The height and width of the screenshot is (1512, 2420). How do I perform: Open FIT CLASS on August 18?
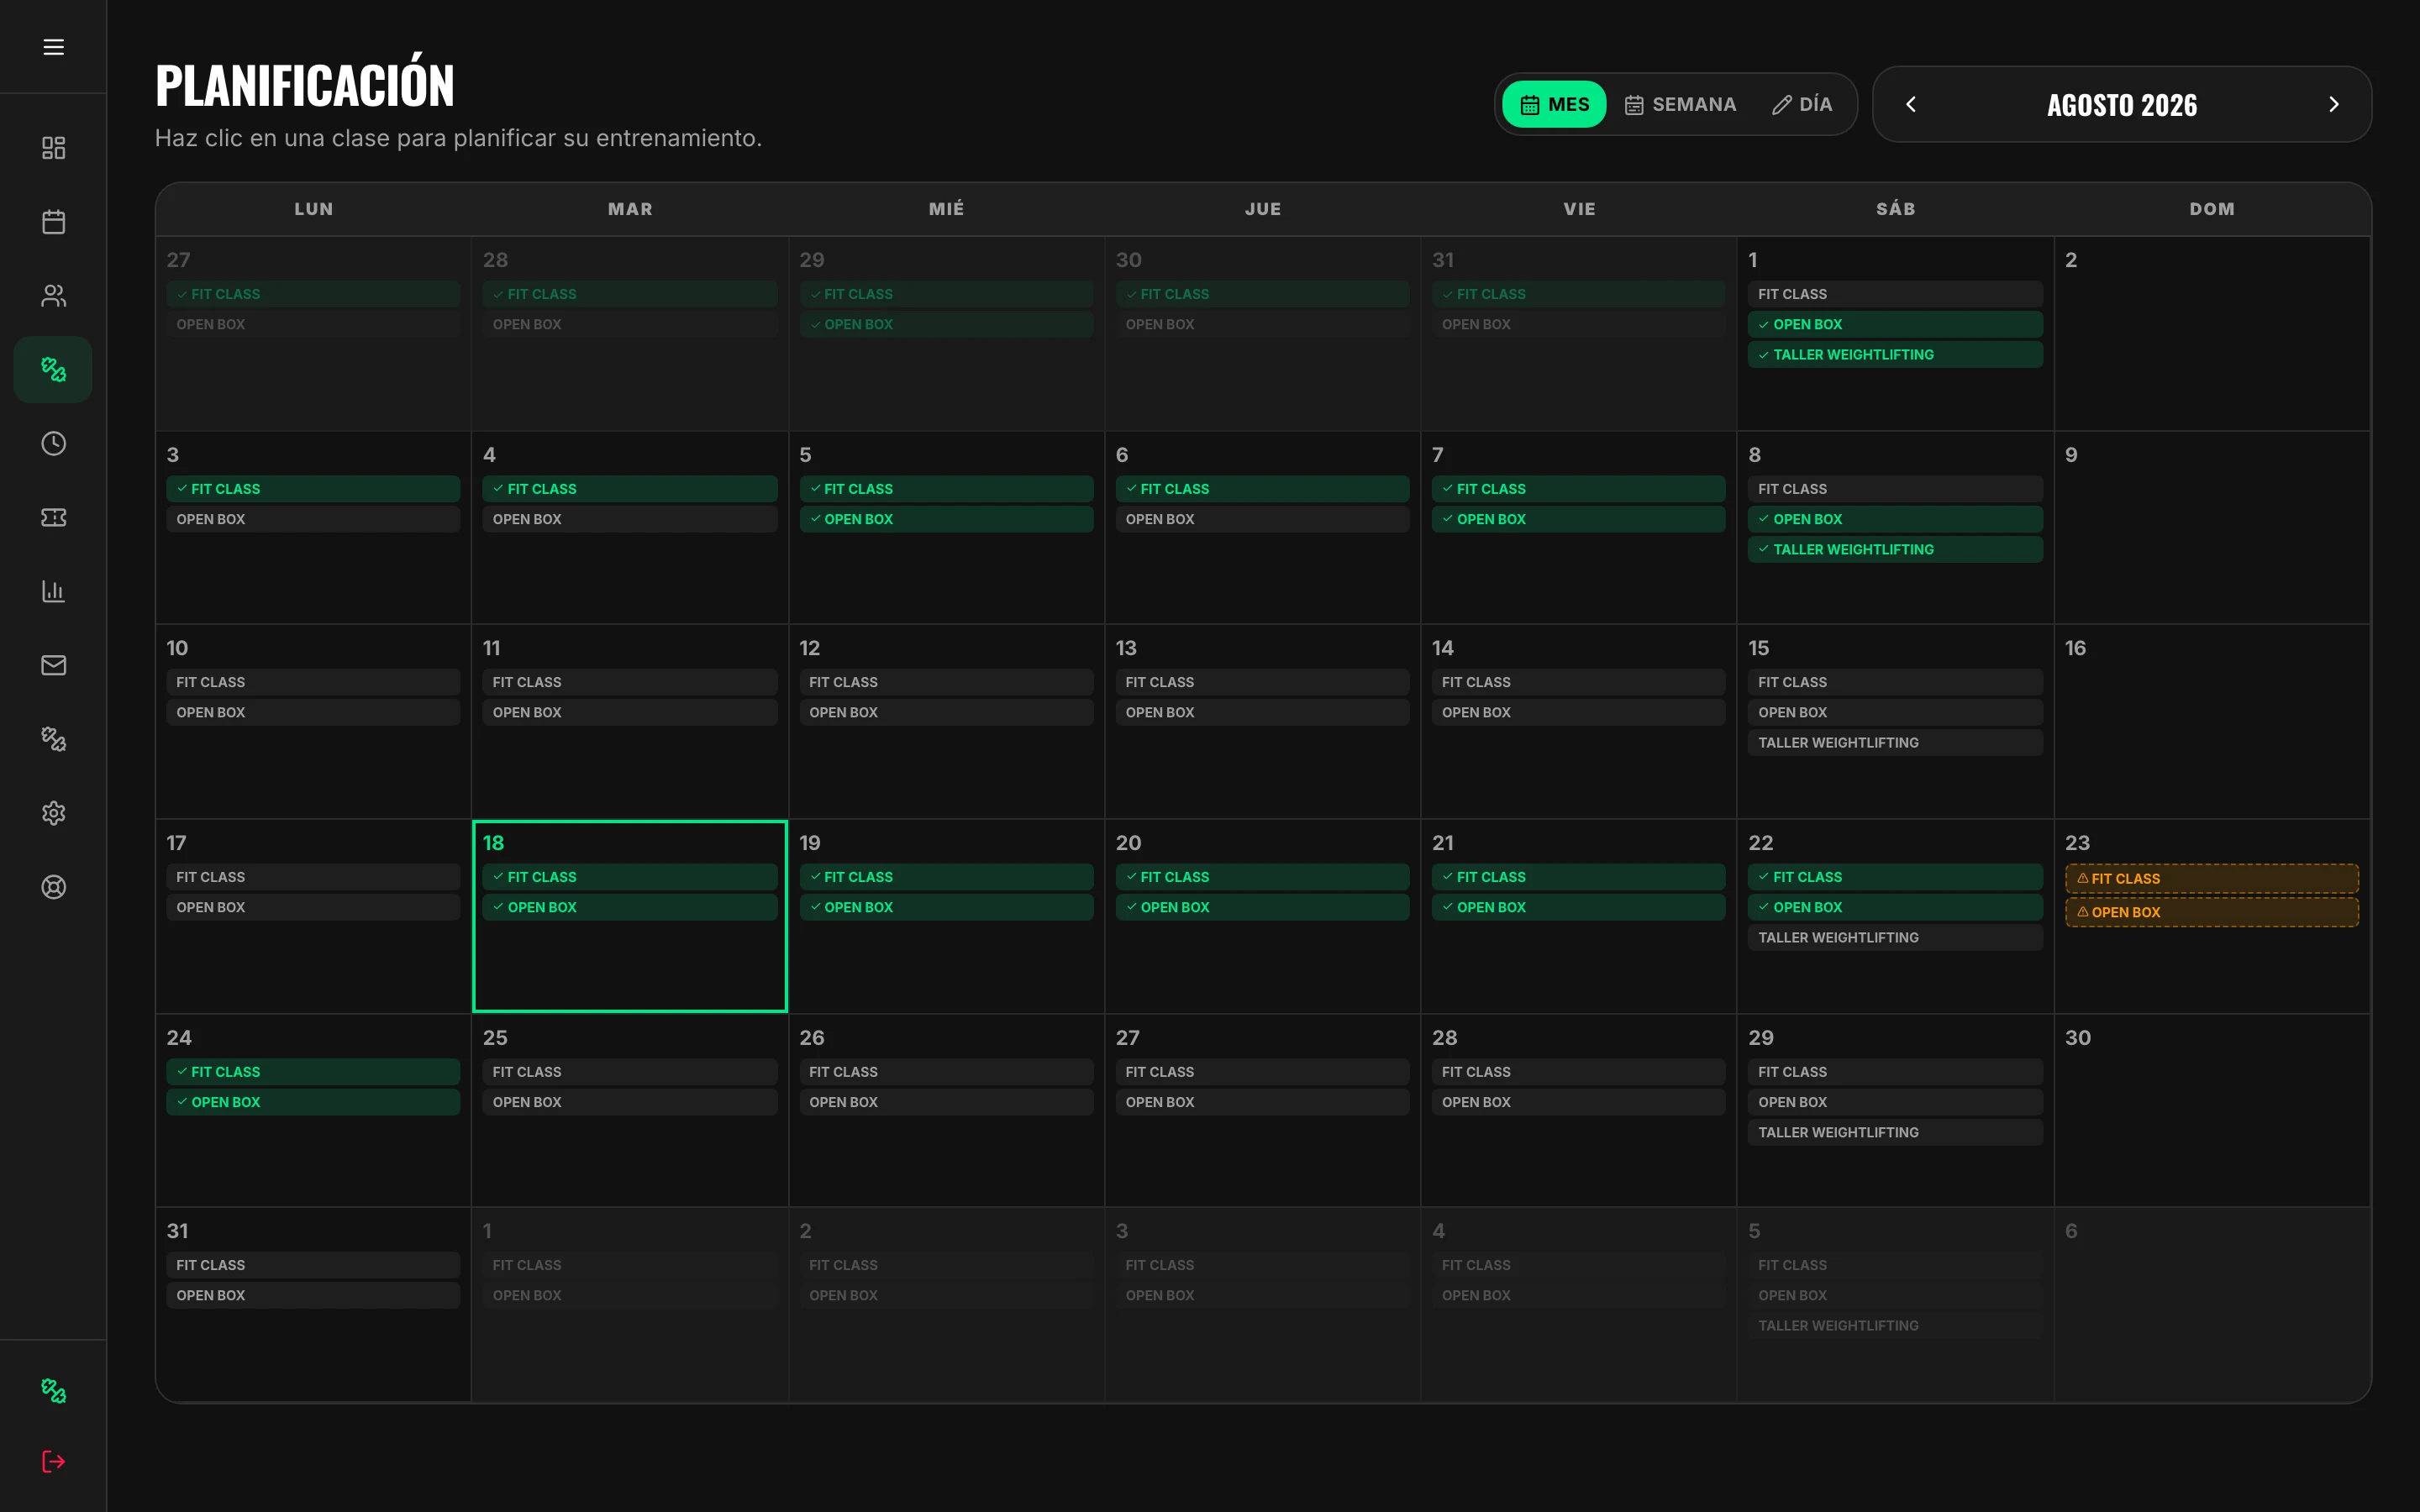click(x=630, y=877)
